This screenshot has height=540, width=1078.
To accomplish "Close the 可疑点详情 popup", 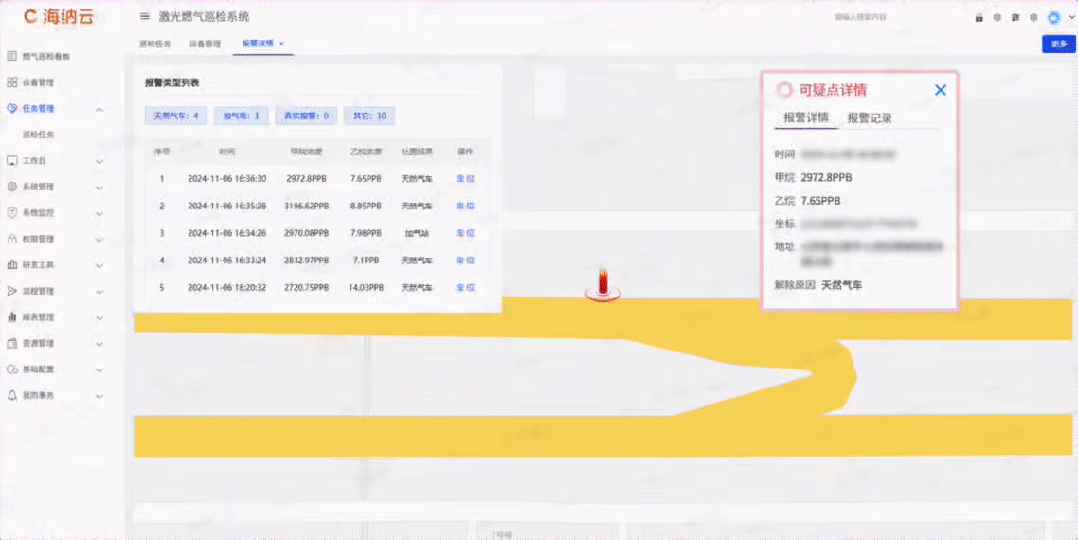I will 940,90.
